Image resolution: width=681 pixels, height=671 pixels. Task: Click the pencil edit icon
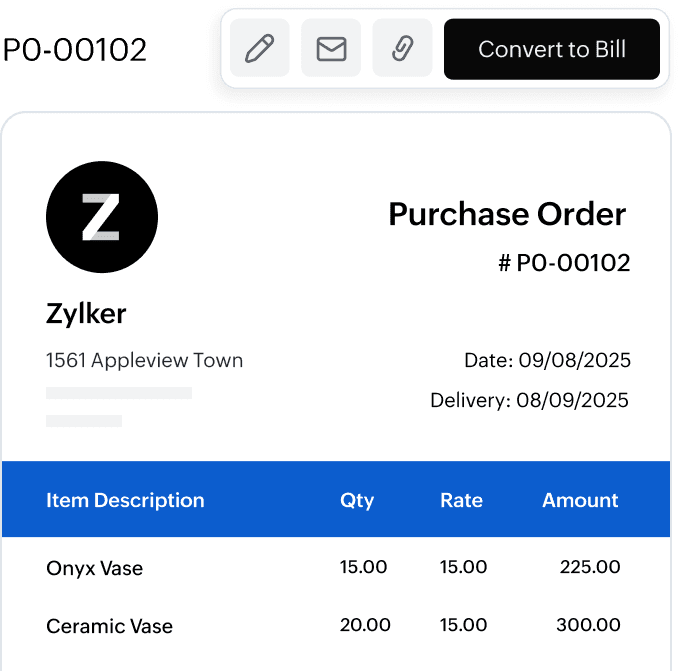point(260,48)
